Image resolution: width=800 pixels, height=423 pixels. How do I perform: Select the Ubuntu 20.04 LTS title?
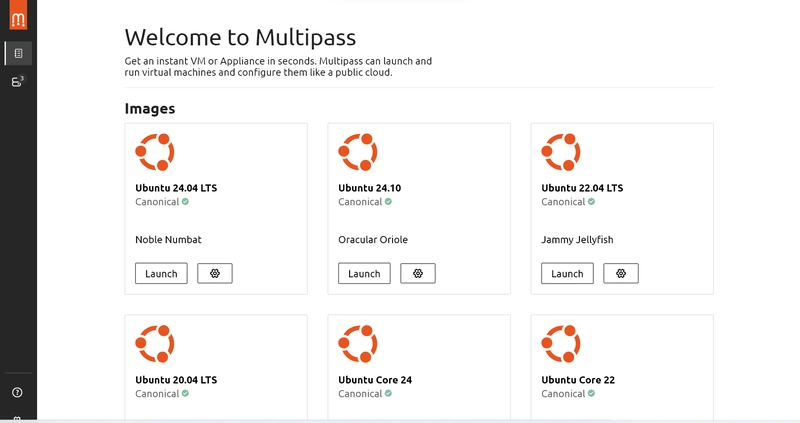(176, 380)
